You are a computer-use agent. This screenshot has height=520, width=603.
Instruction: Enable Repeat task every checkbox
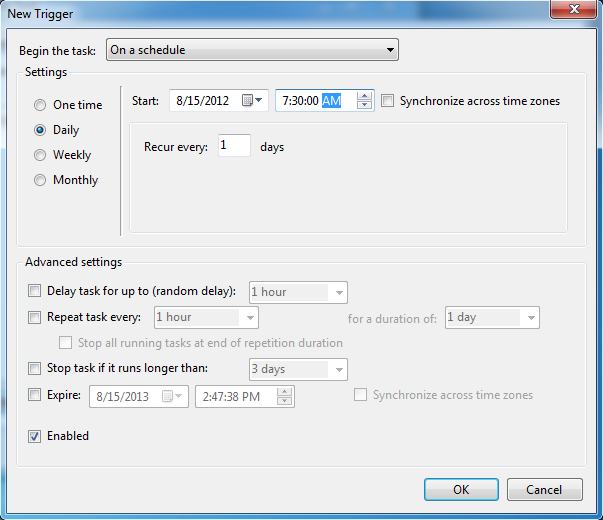[x=34, y=317]
